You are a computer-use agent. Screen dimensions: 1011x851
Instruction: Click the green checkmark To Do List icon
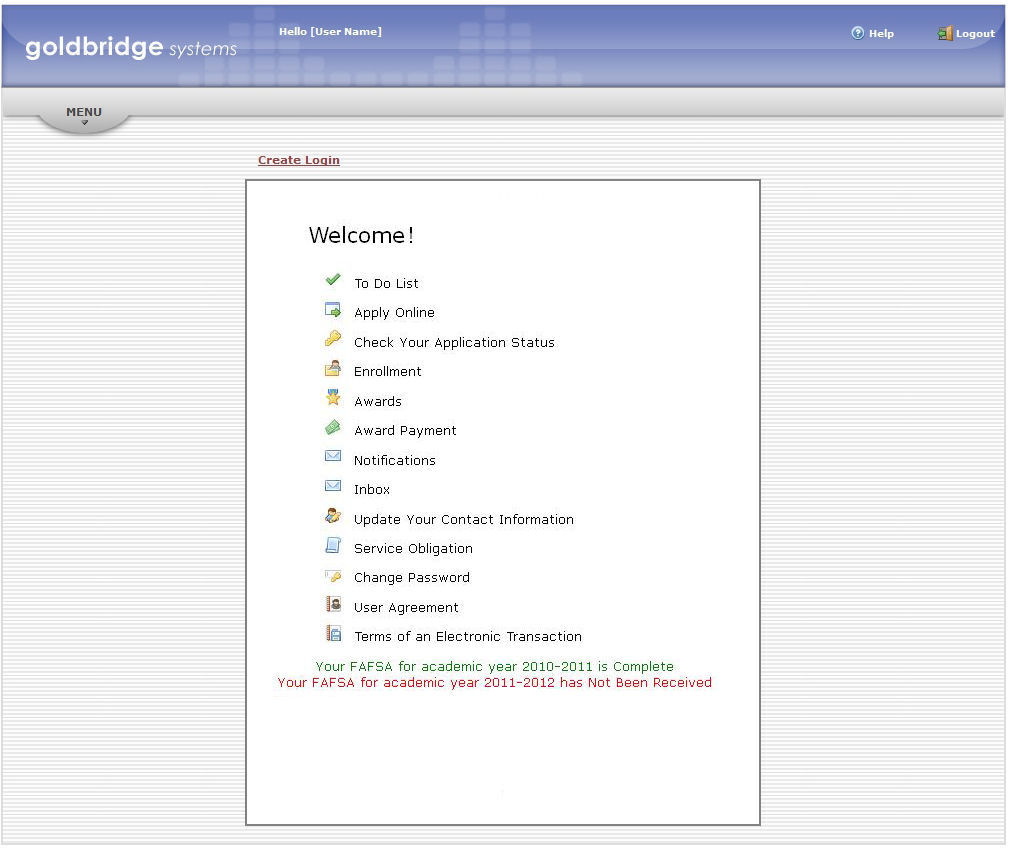[333, 280]
